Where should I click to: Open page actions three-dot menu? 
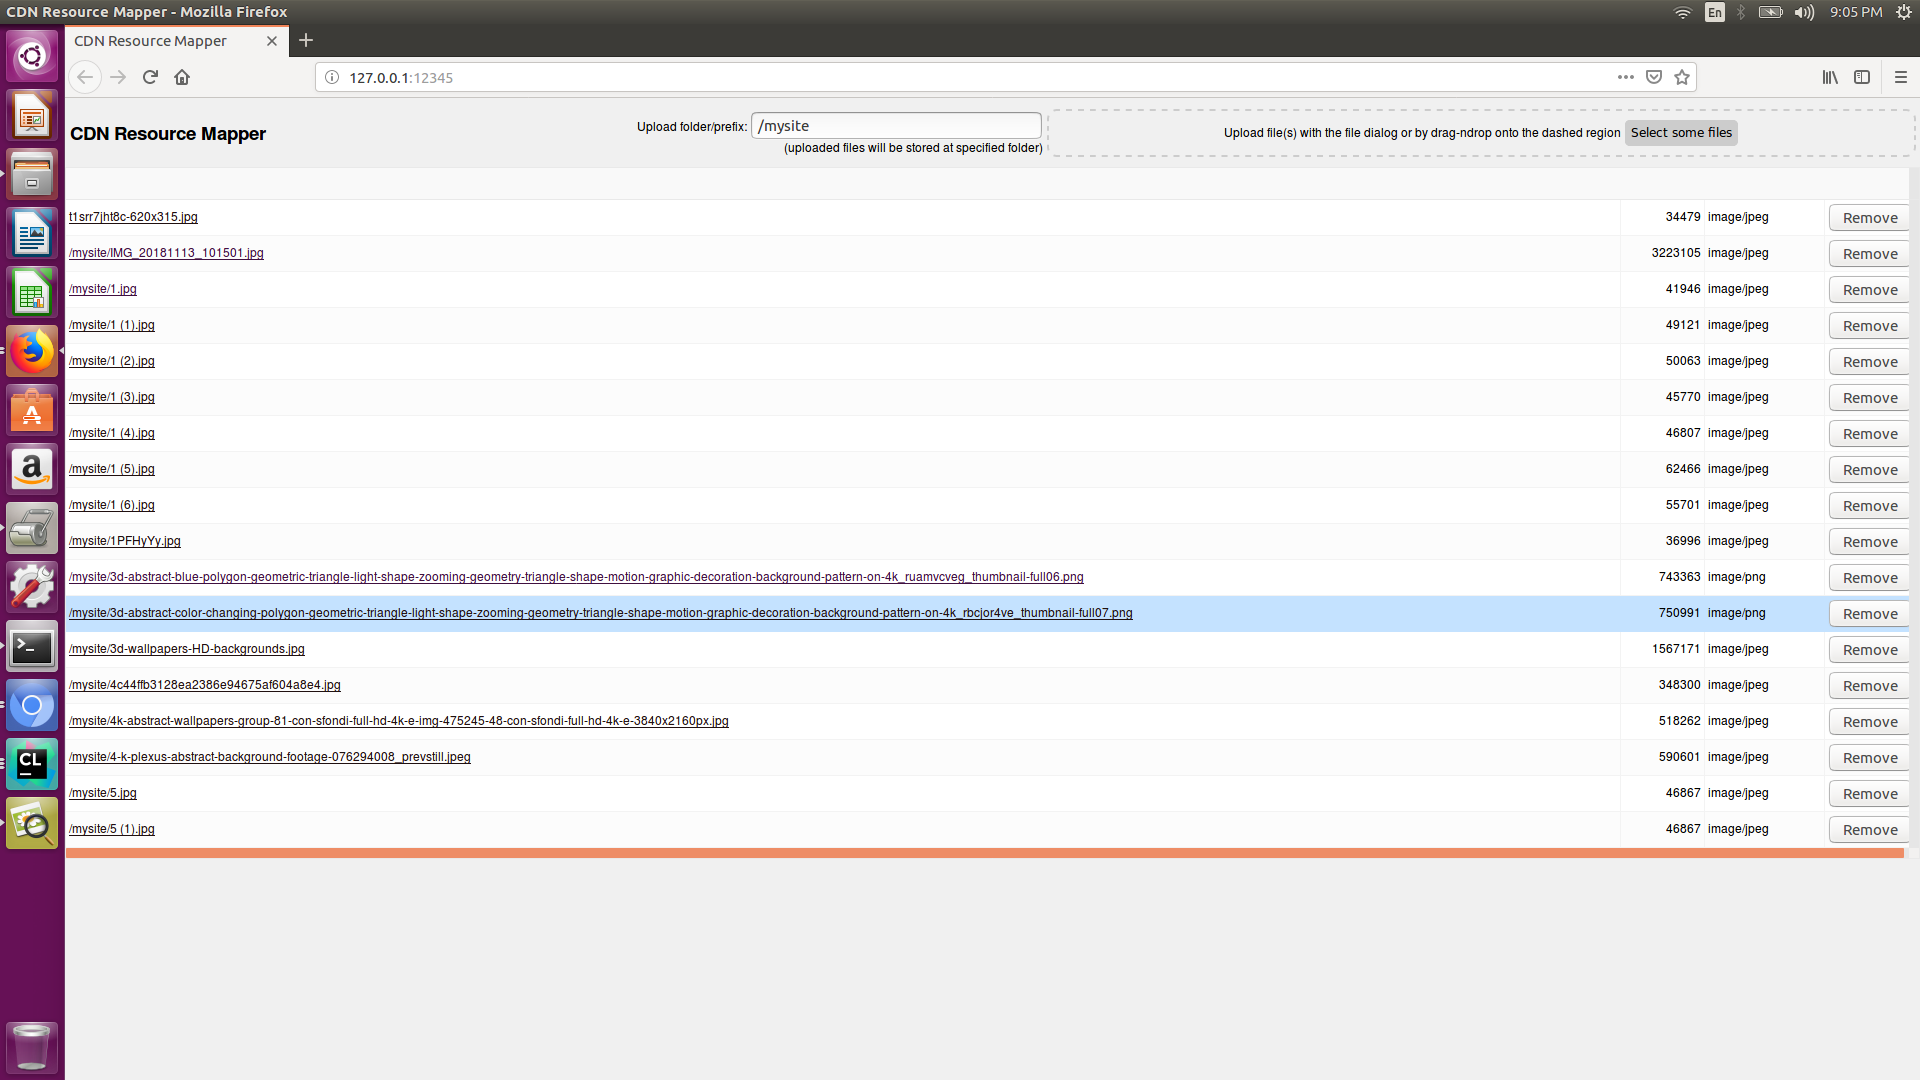click(x=1626, y=77)
